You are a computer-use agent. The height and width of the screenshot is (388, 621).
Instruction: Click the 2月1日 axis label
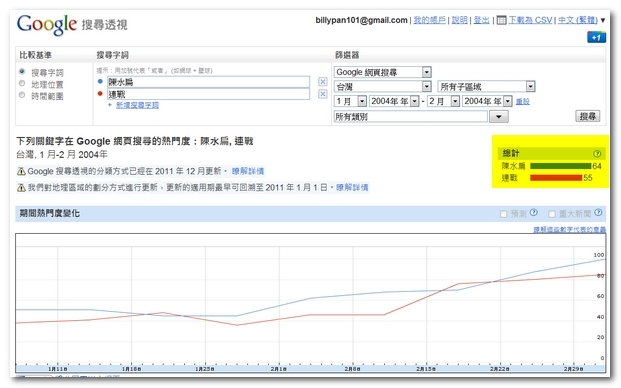coord(278,369)
